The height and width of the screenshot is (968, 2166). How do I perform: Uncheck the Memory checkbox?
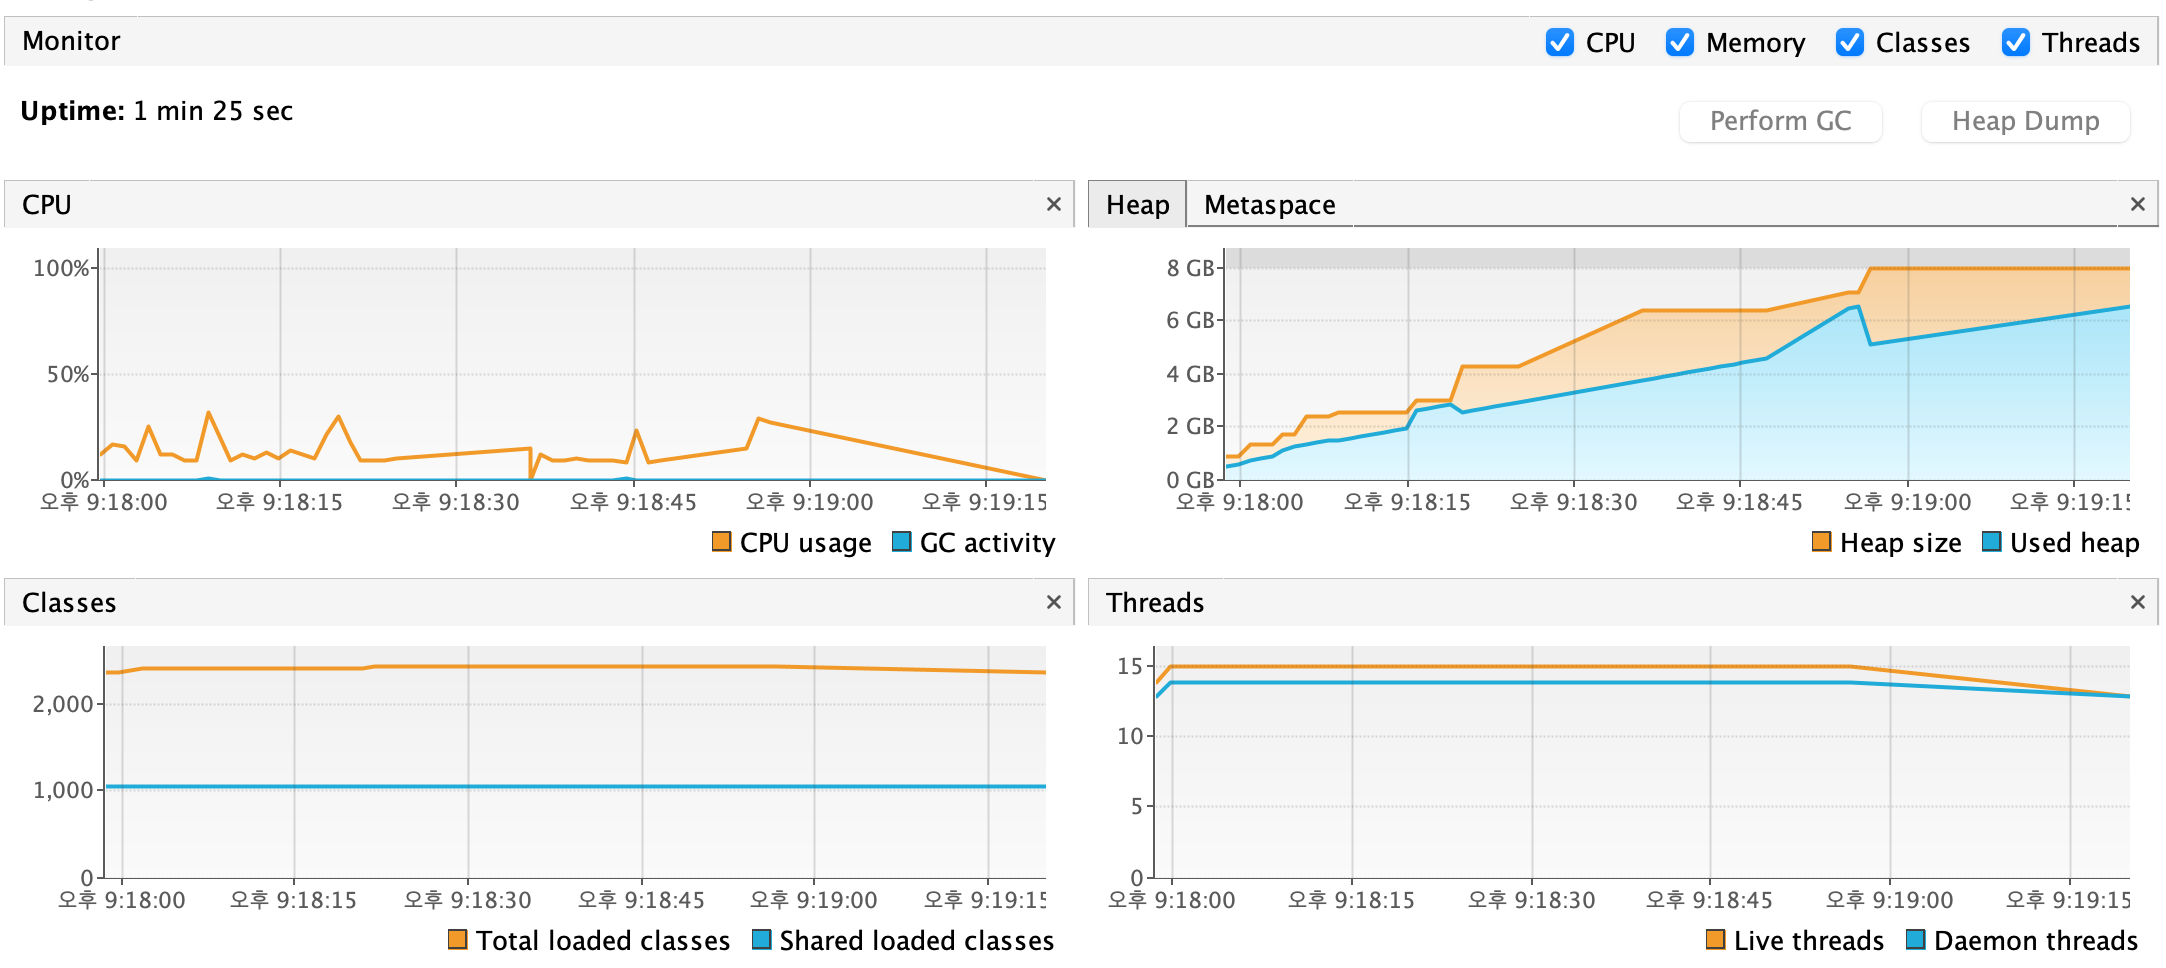[1679, 42]
